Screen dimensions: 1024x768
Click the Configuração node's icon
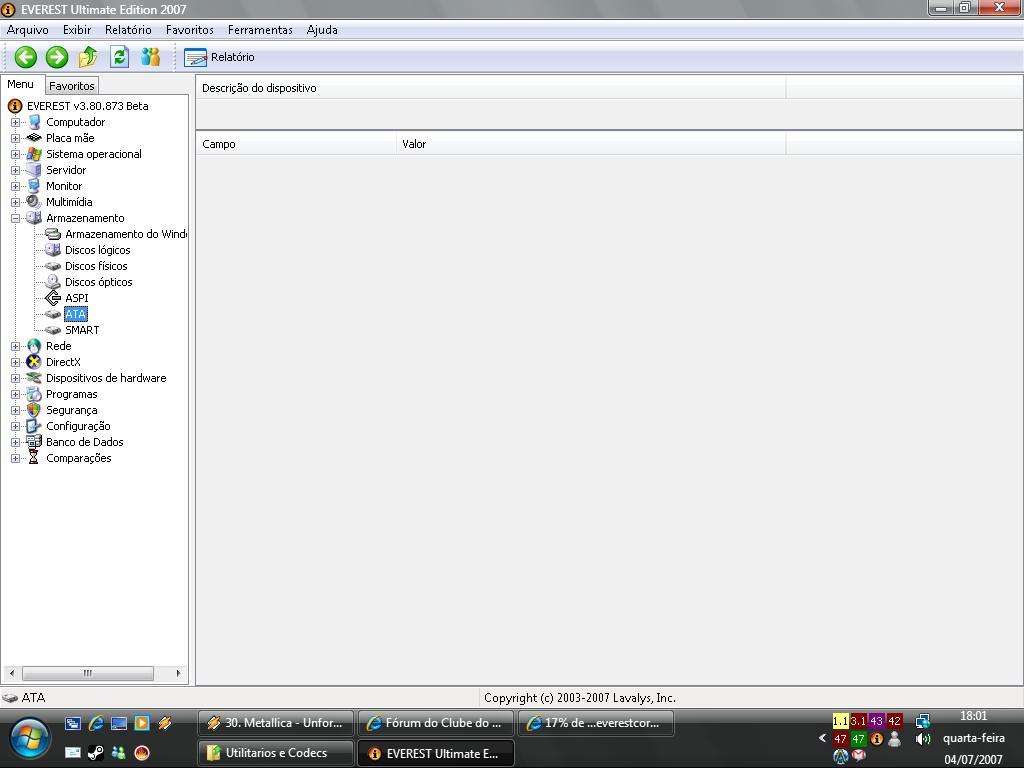tap(34, 426)
